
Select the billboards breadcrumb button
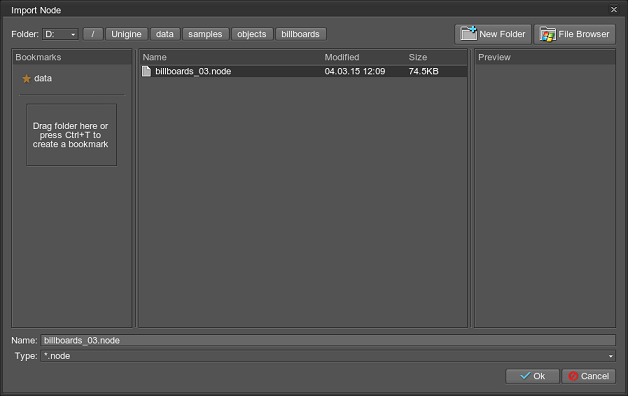(300, 34)
